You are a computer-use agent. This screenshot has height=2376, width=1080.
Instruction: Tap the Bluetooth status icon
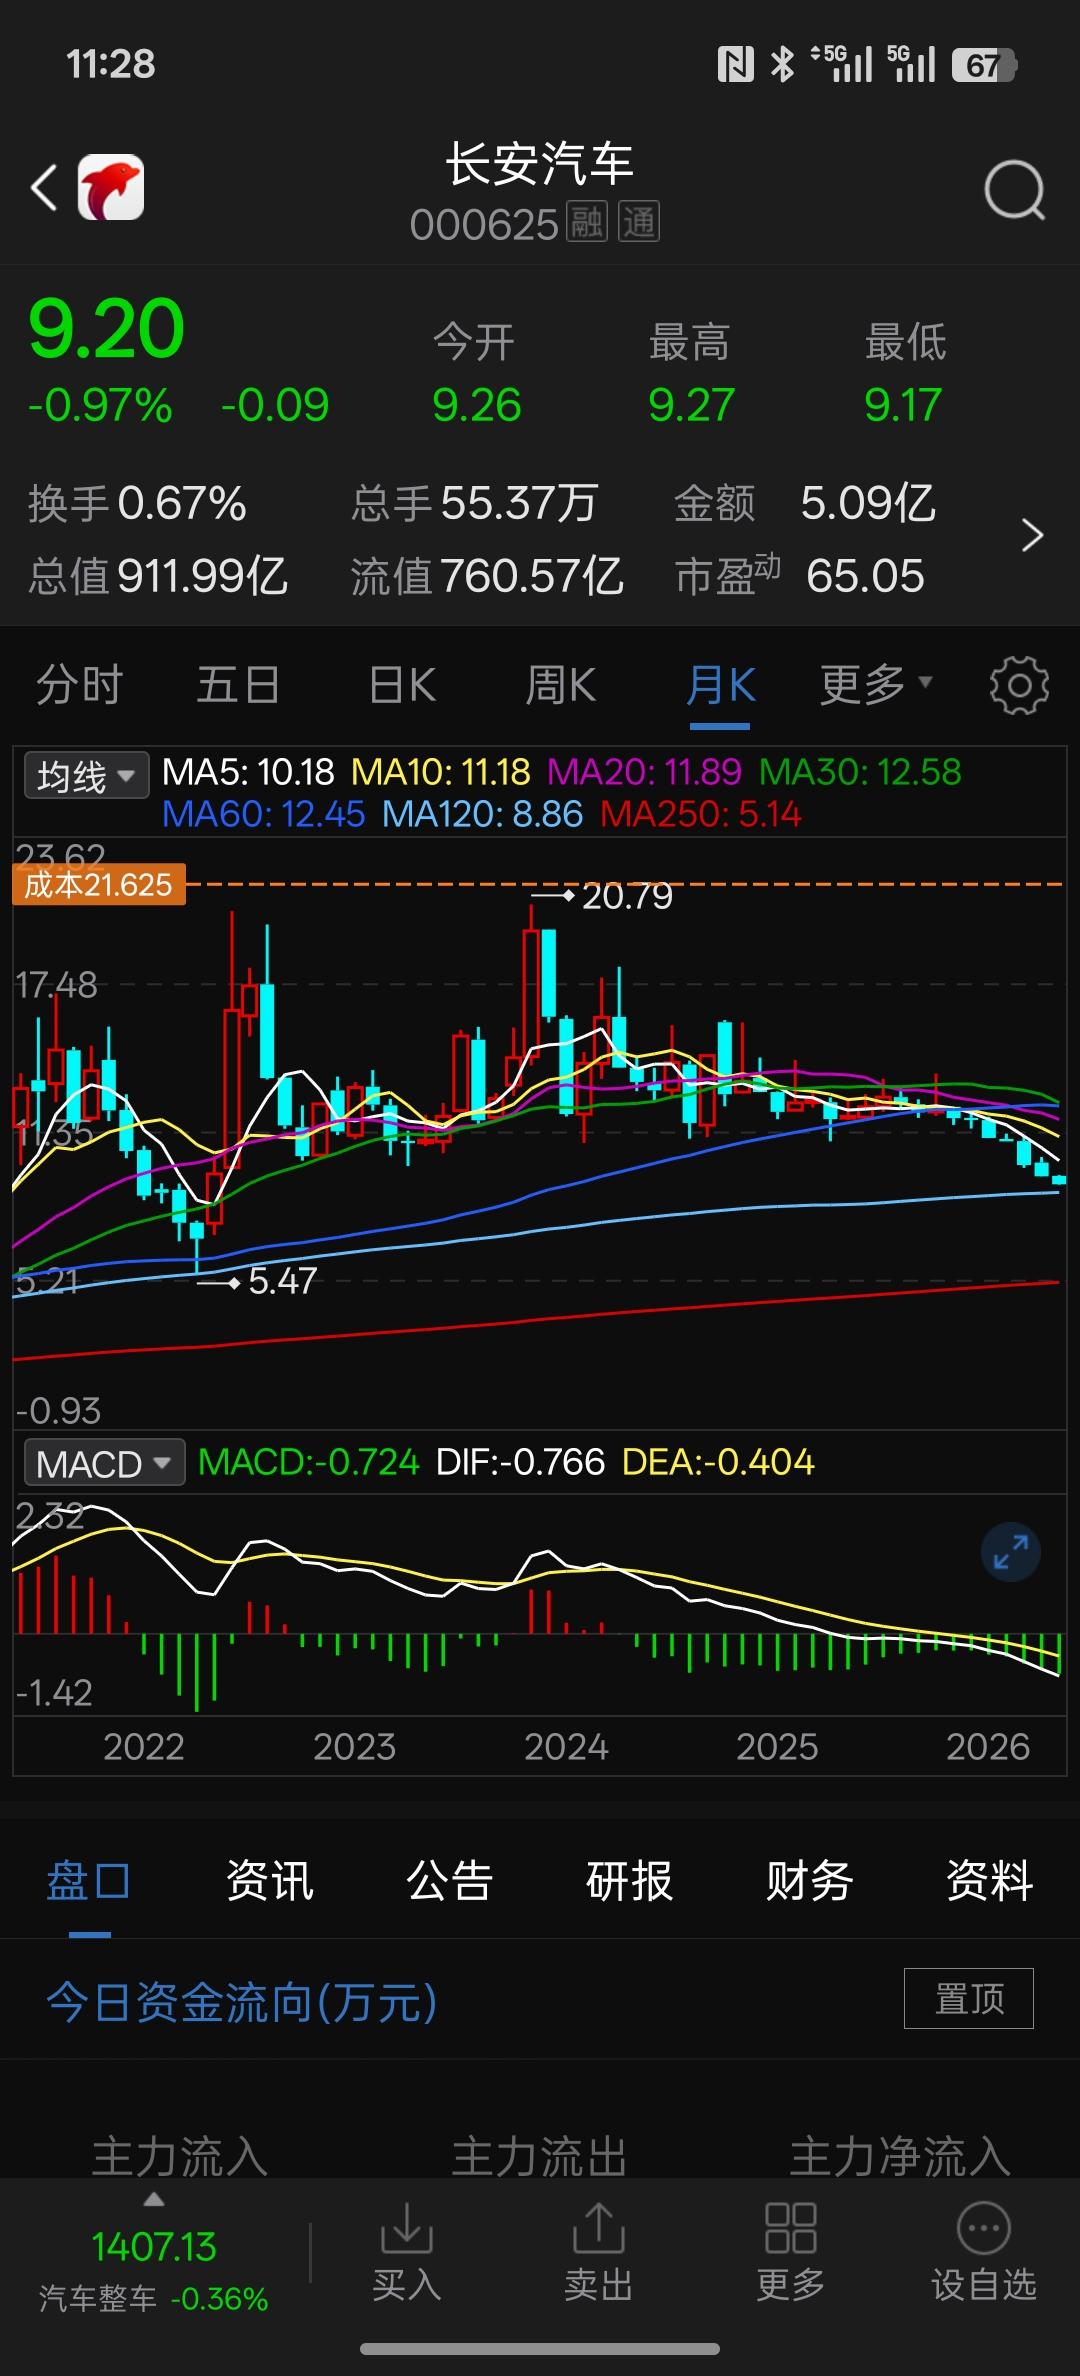click(782, 65)
